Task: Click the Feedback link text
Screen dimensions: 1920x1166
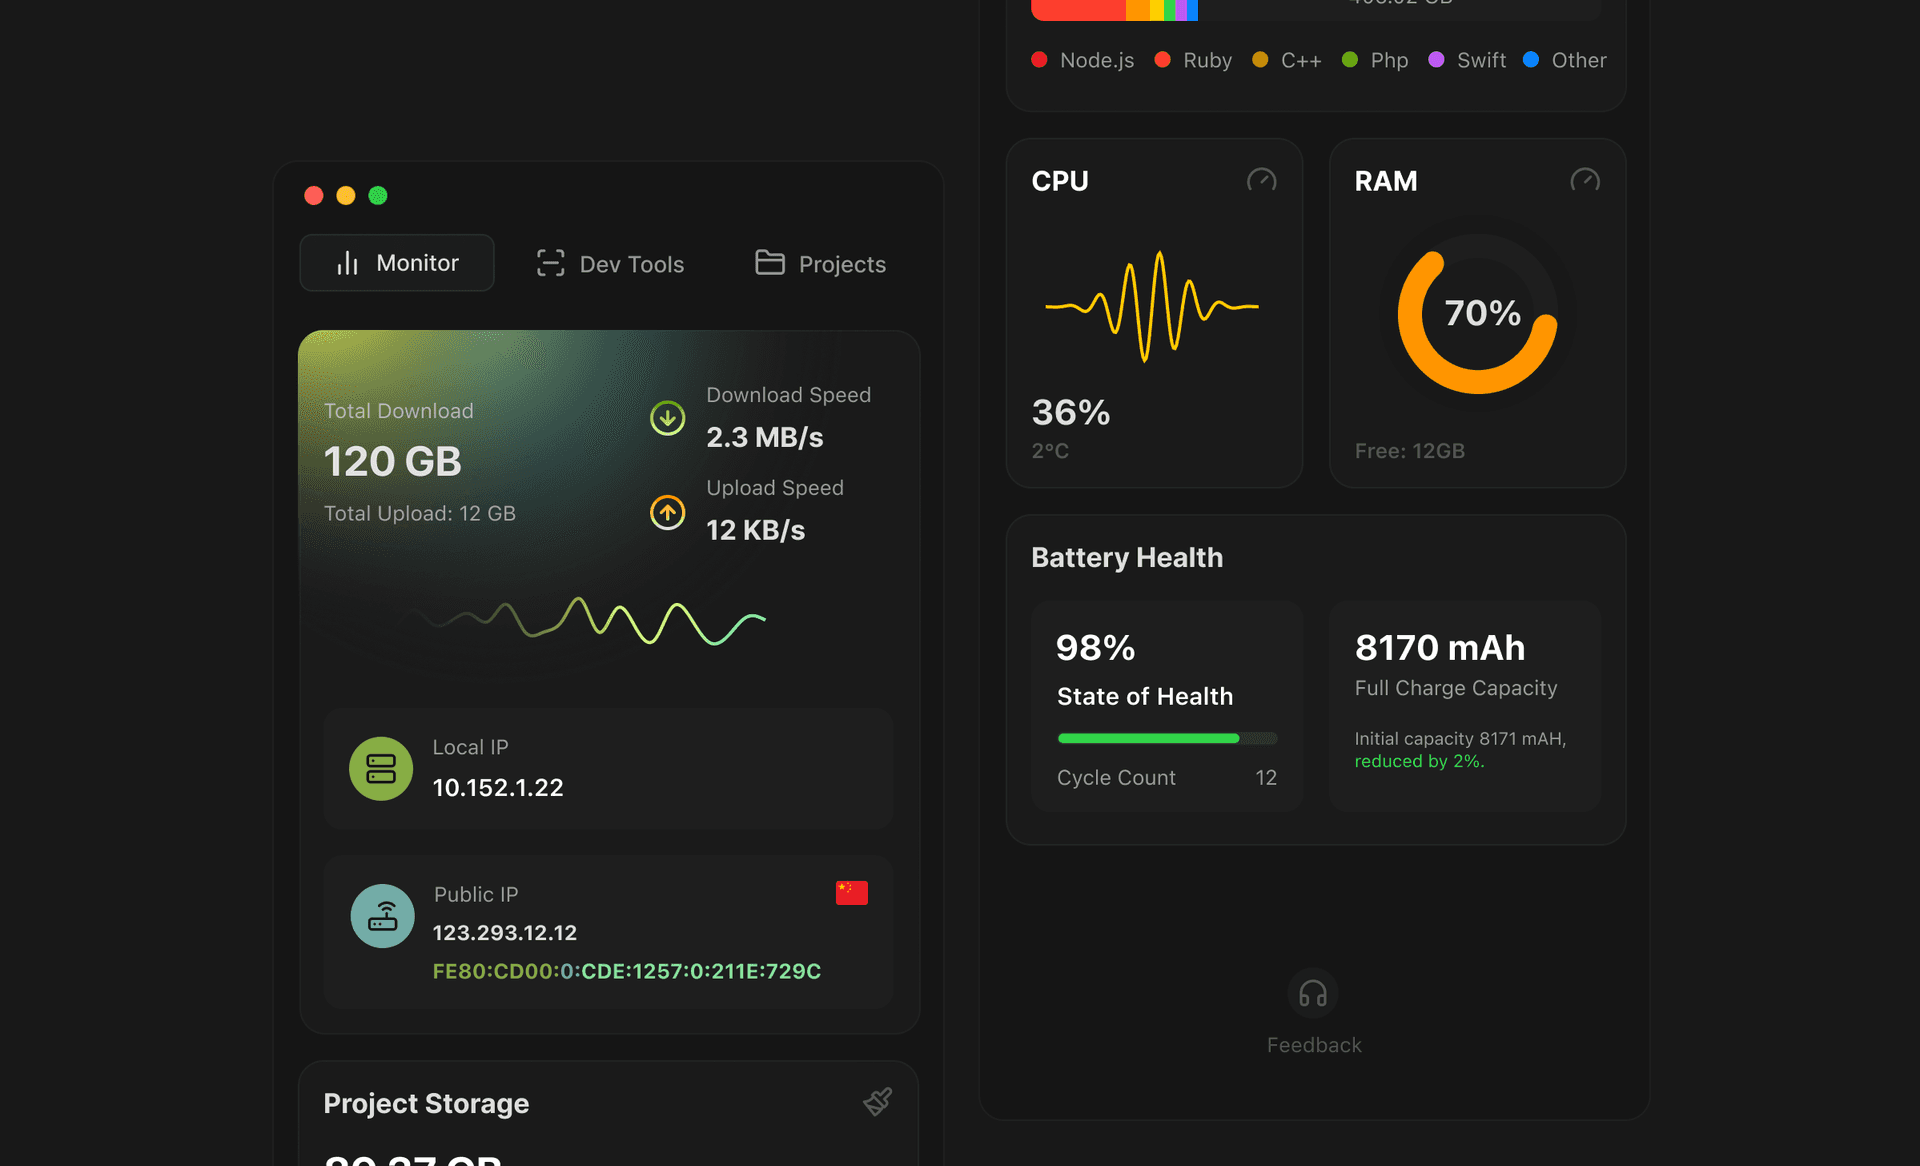Action: click(x=1313, y=1045)
